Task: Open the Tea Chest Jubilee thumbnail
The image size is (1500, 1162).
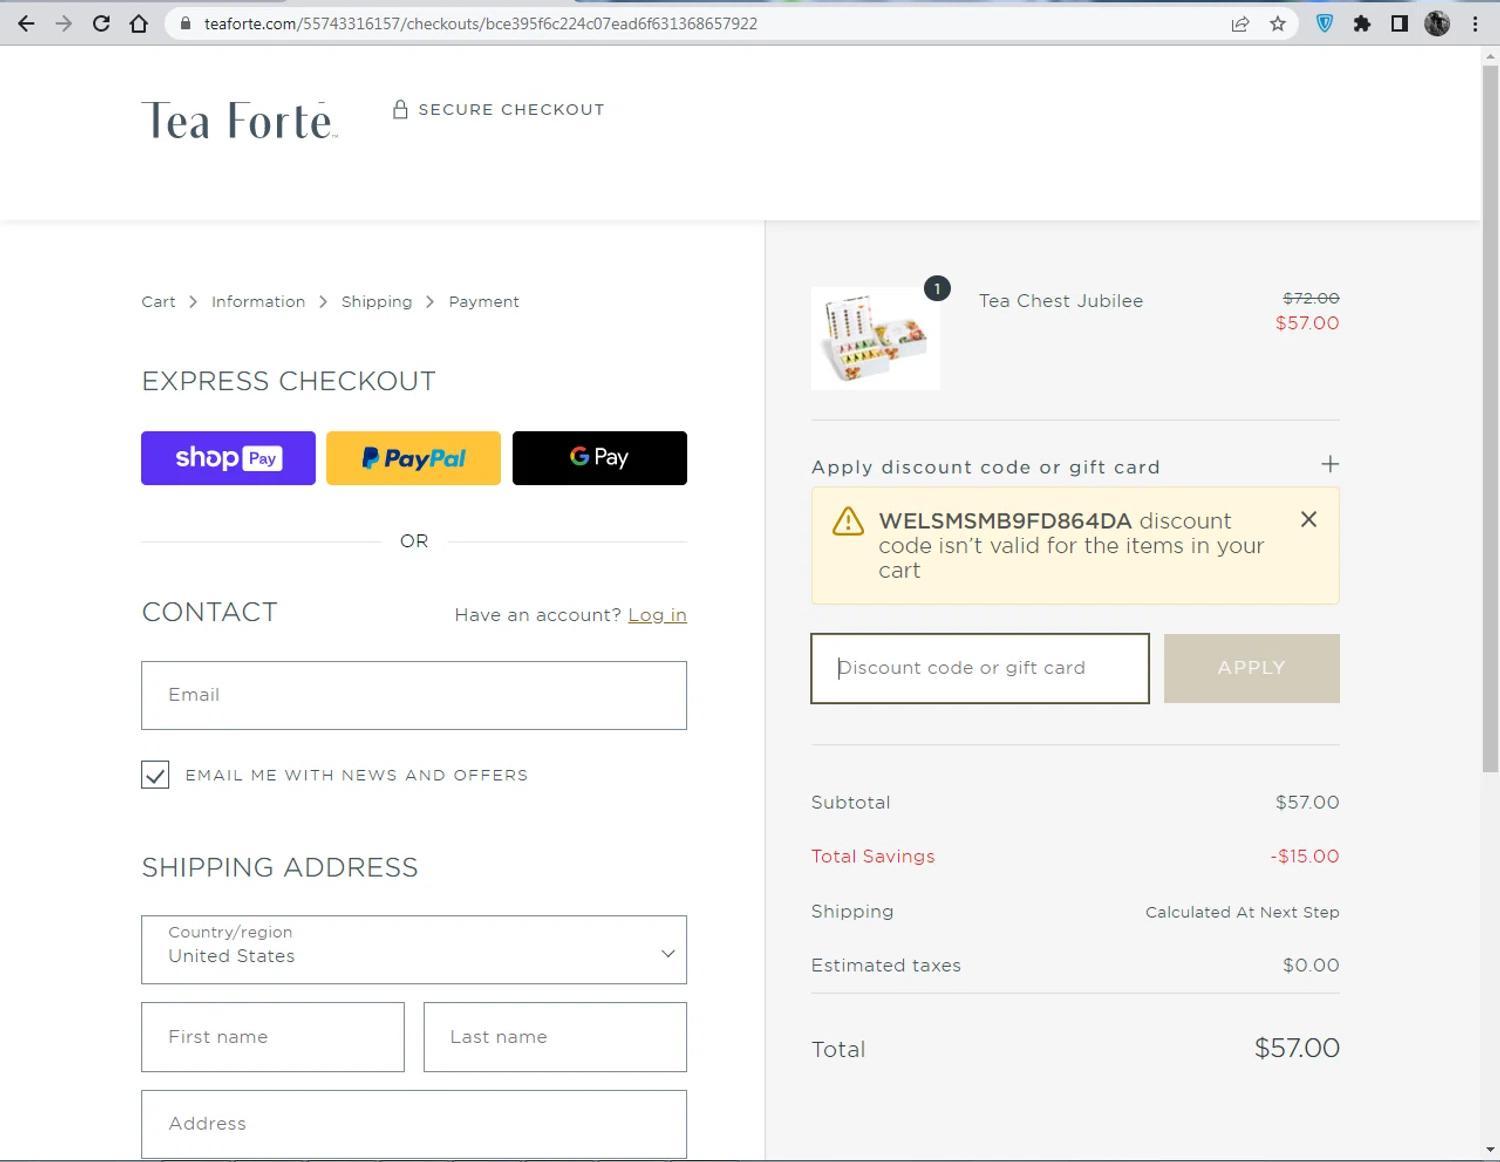Action: click(x=875, y=338)
